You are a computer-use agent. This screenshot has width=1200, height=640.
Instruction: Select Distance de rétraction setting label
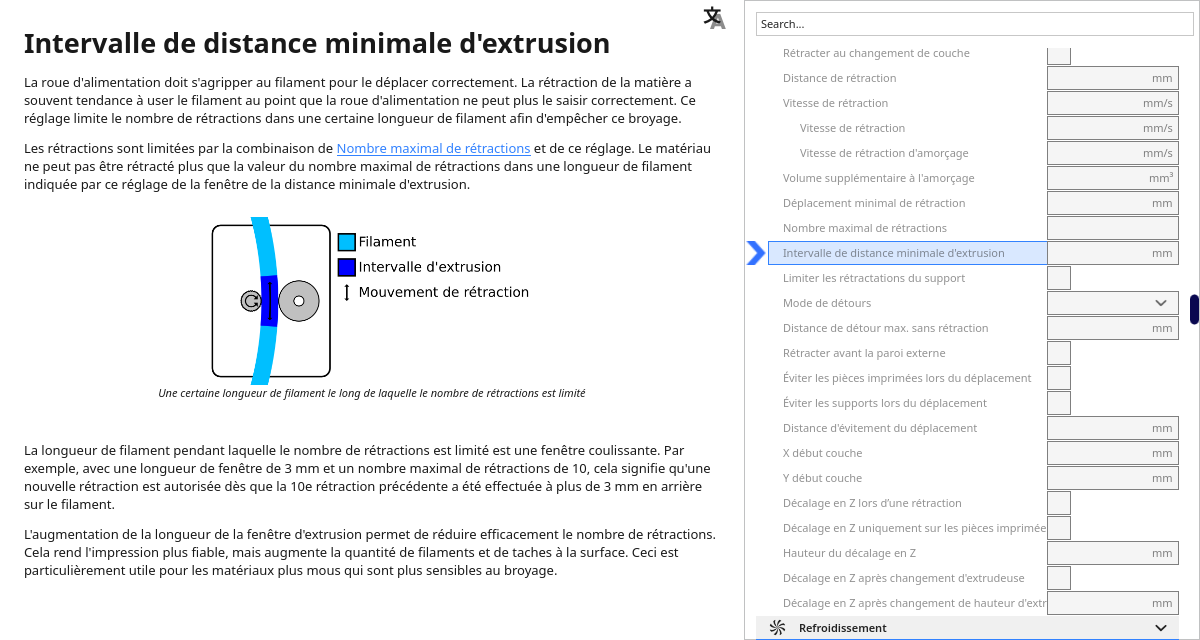[839, 78]
